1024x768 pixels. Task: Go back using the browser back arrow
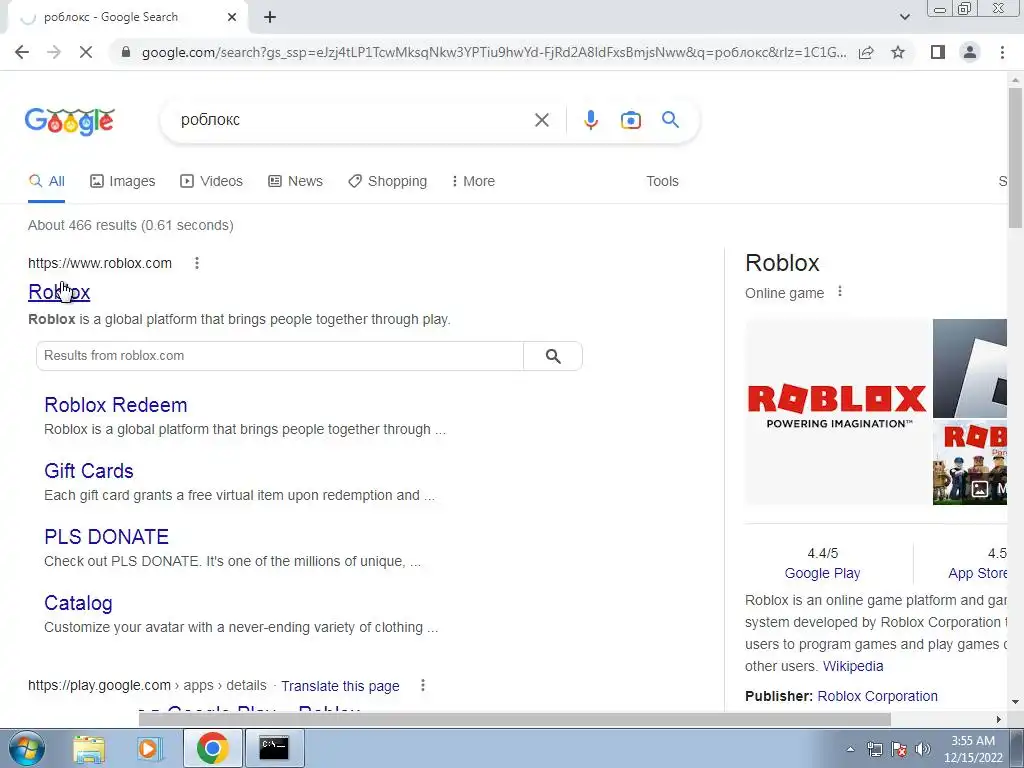(x=22, y=52)
